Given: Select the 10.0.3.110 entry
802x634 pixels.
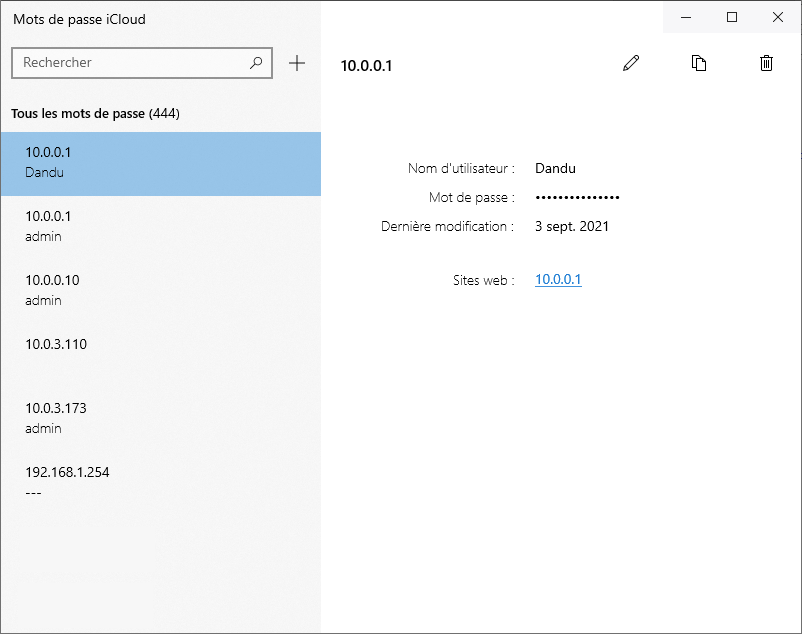Looking at the screenshot, I should coord(161,355).
